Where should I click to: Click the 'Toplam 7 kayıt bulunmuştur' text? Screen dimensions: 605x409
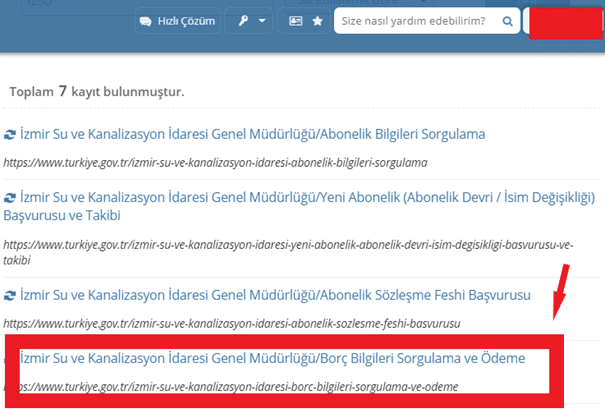point(96,91)
